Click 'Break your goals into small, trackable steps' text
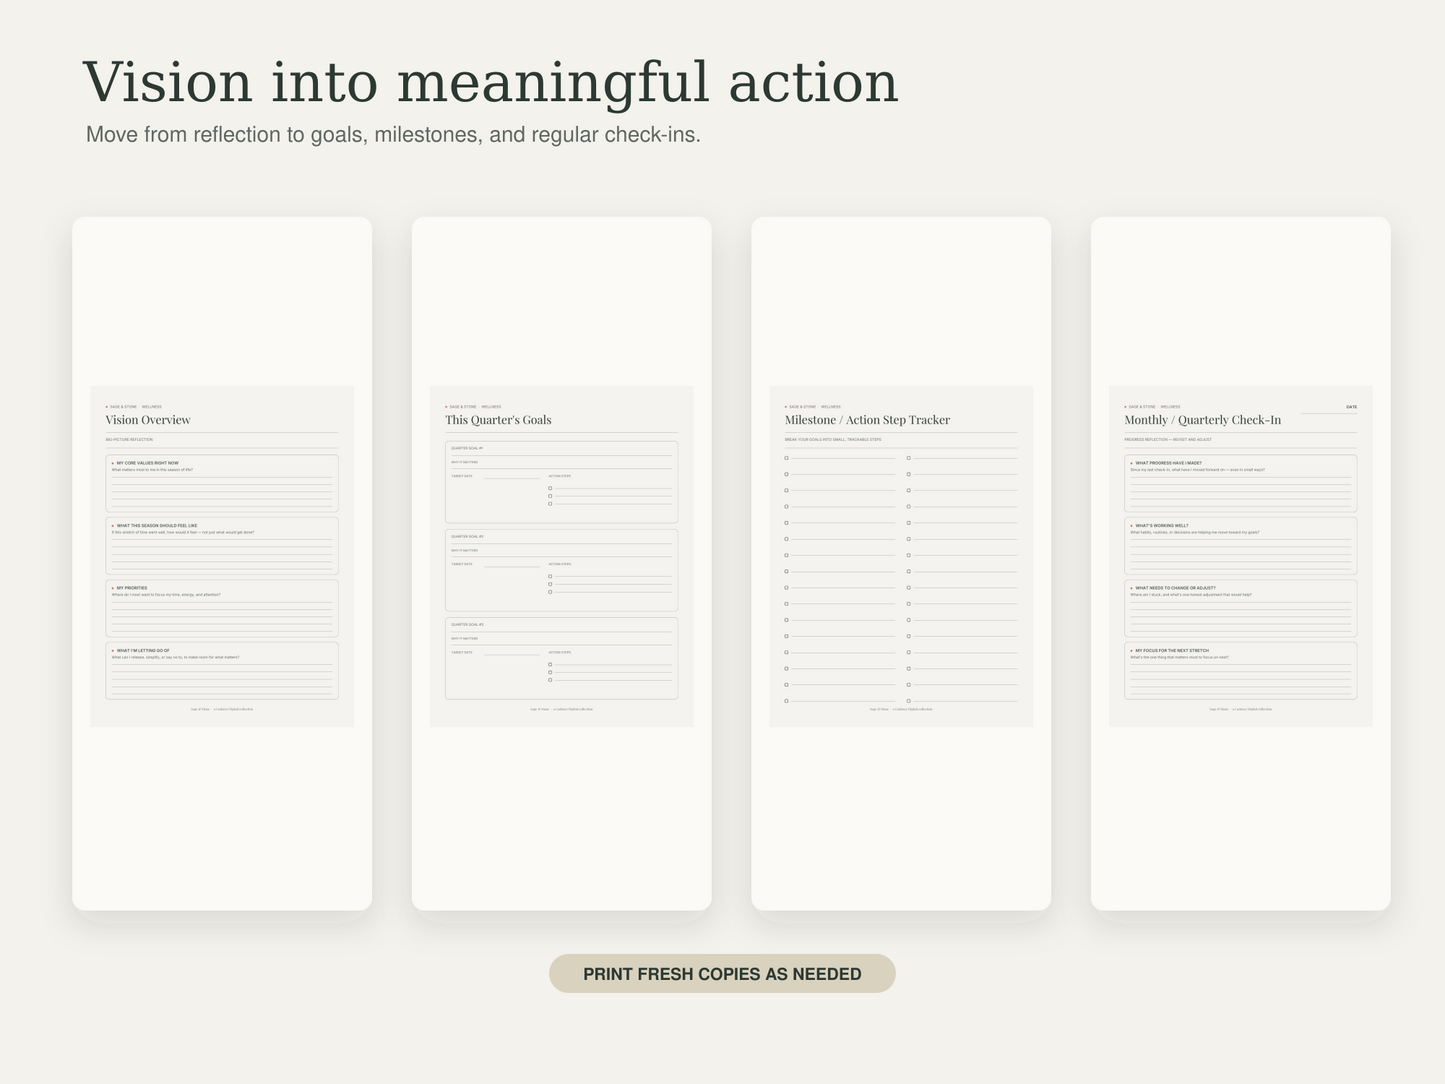The width and height of the screenshot is (1445, 1084). pos(833,440)
